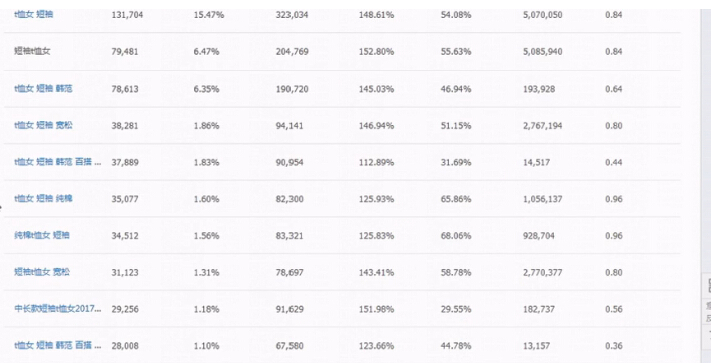Open the QR code icon in side widget
Image resolution: width=711 pixels, height=363 pixels.
coord(707,286)
